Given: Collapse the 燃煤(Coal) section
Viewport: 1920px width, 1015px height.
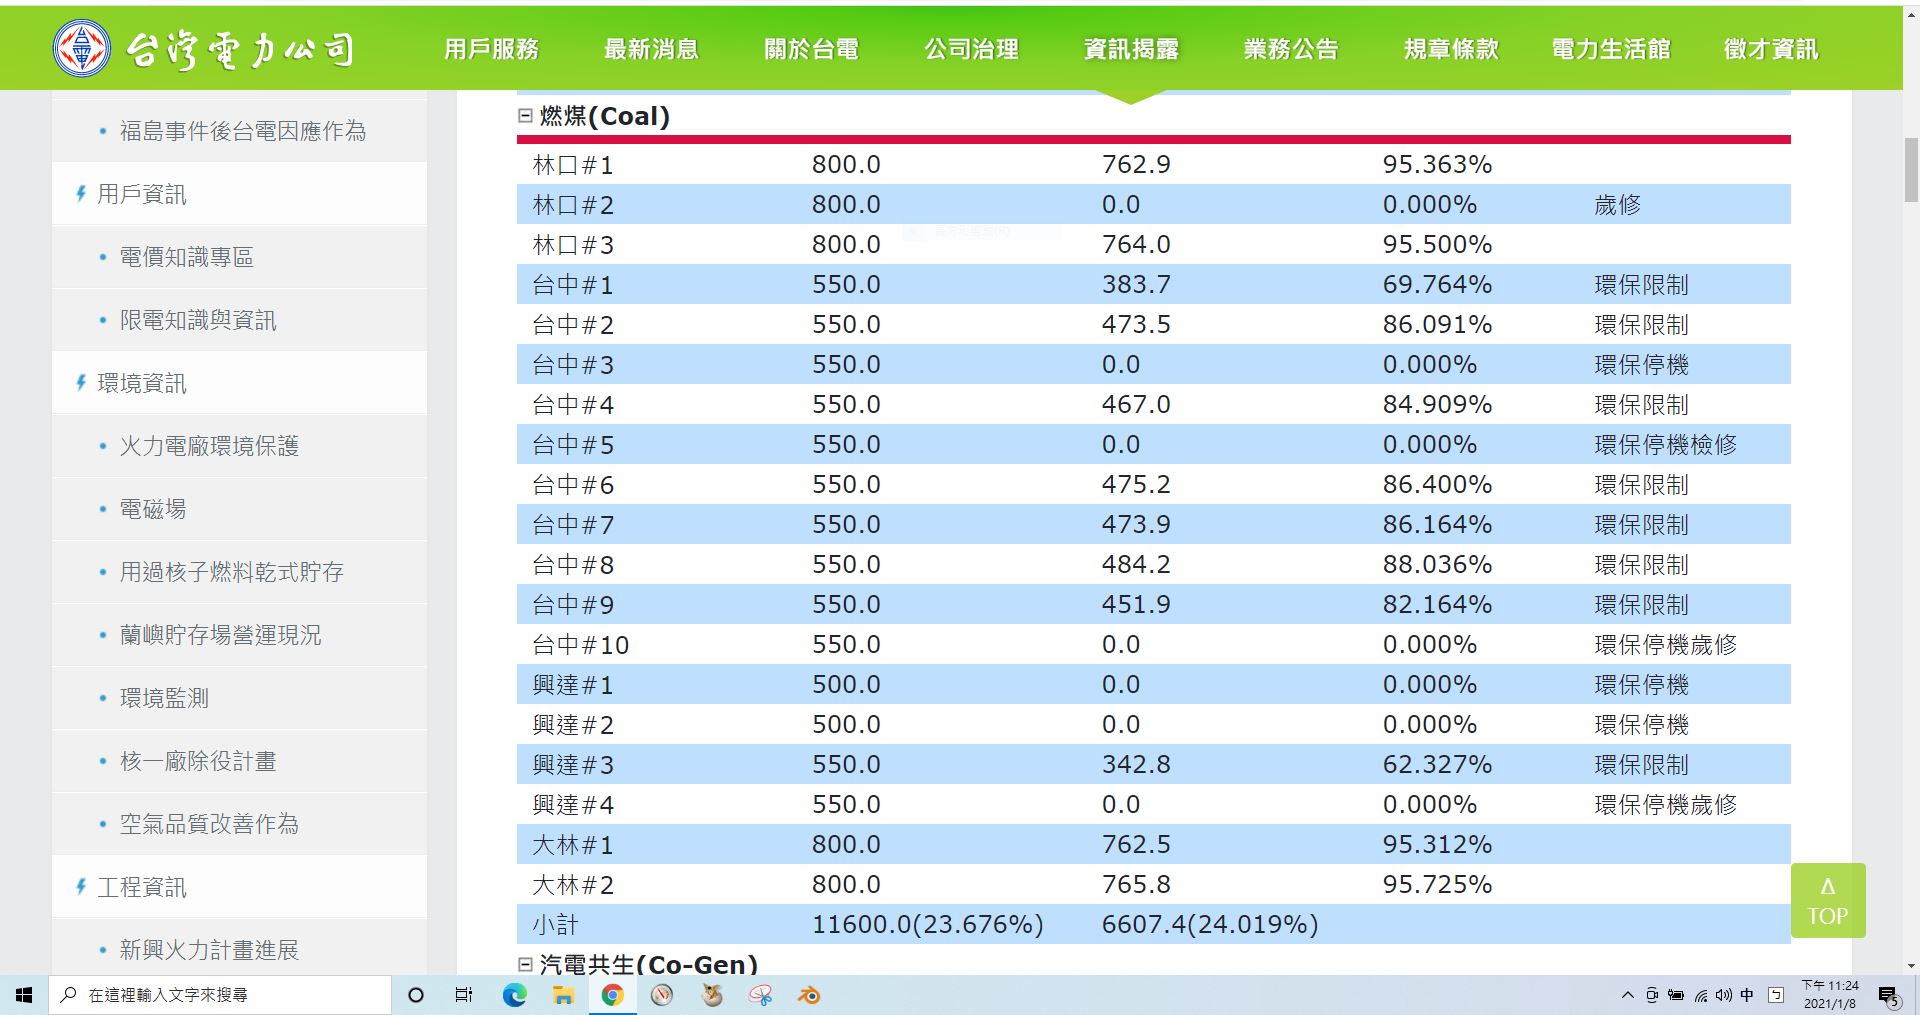Looking at the screenshot, I should [525, 116].
